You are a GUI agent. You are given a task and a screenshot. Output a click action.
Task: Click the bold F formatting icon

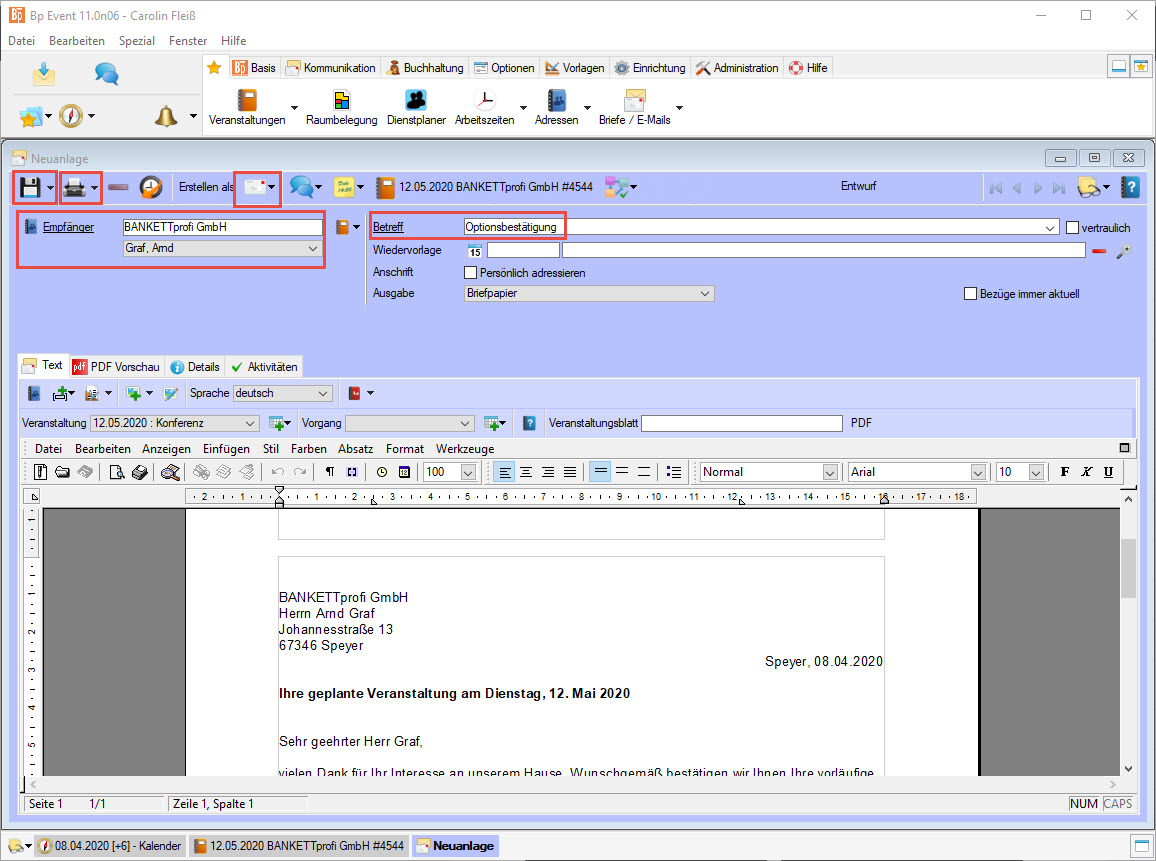tap(1064, 472)
